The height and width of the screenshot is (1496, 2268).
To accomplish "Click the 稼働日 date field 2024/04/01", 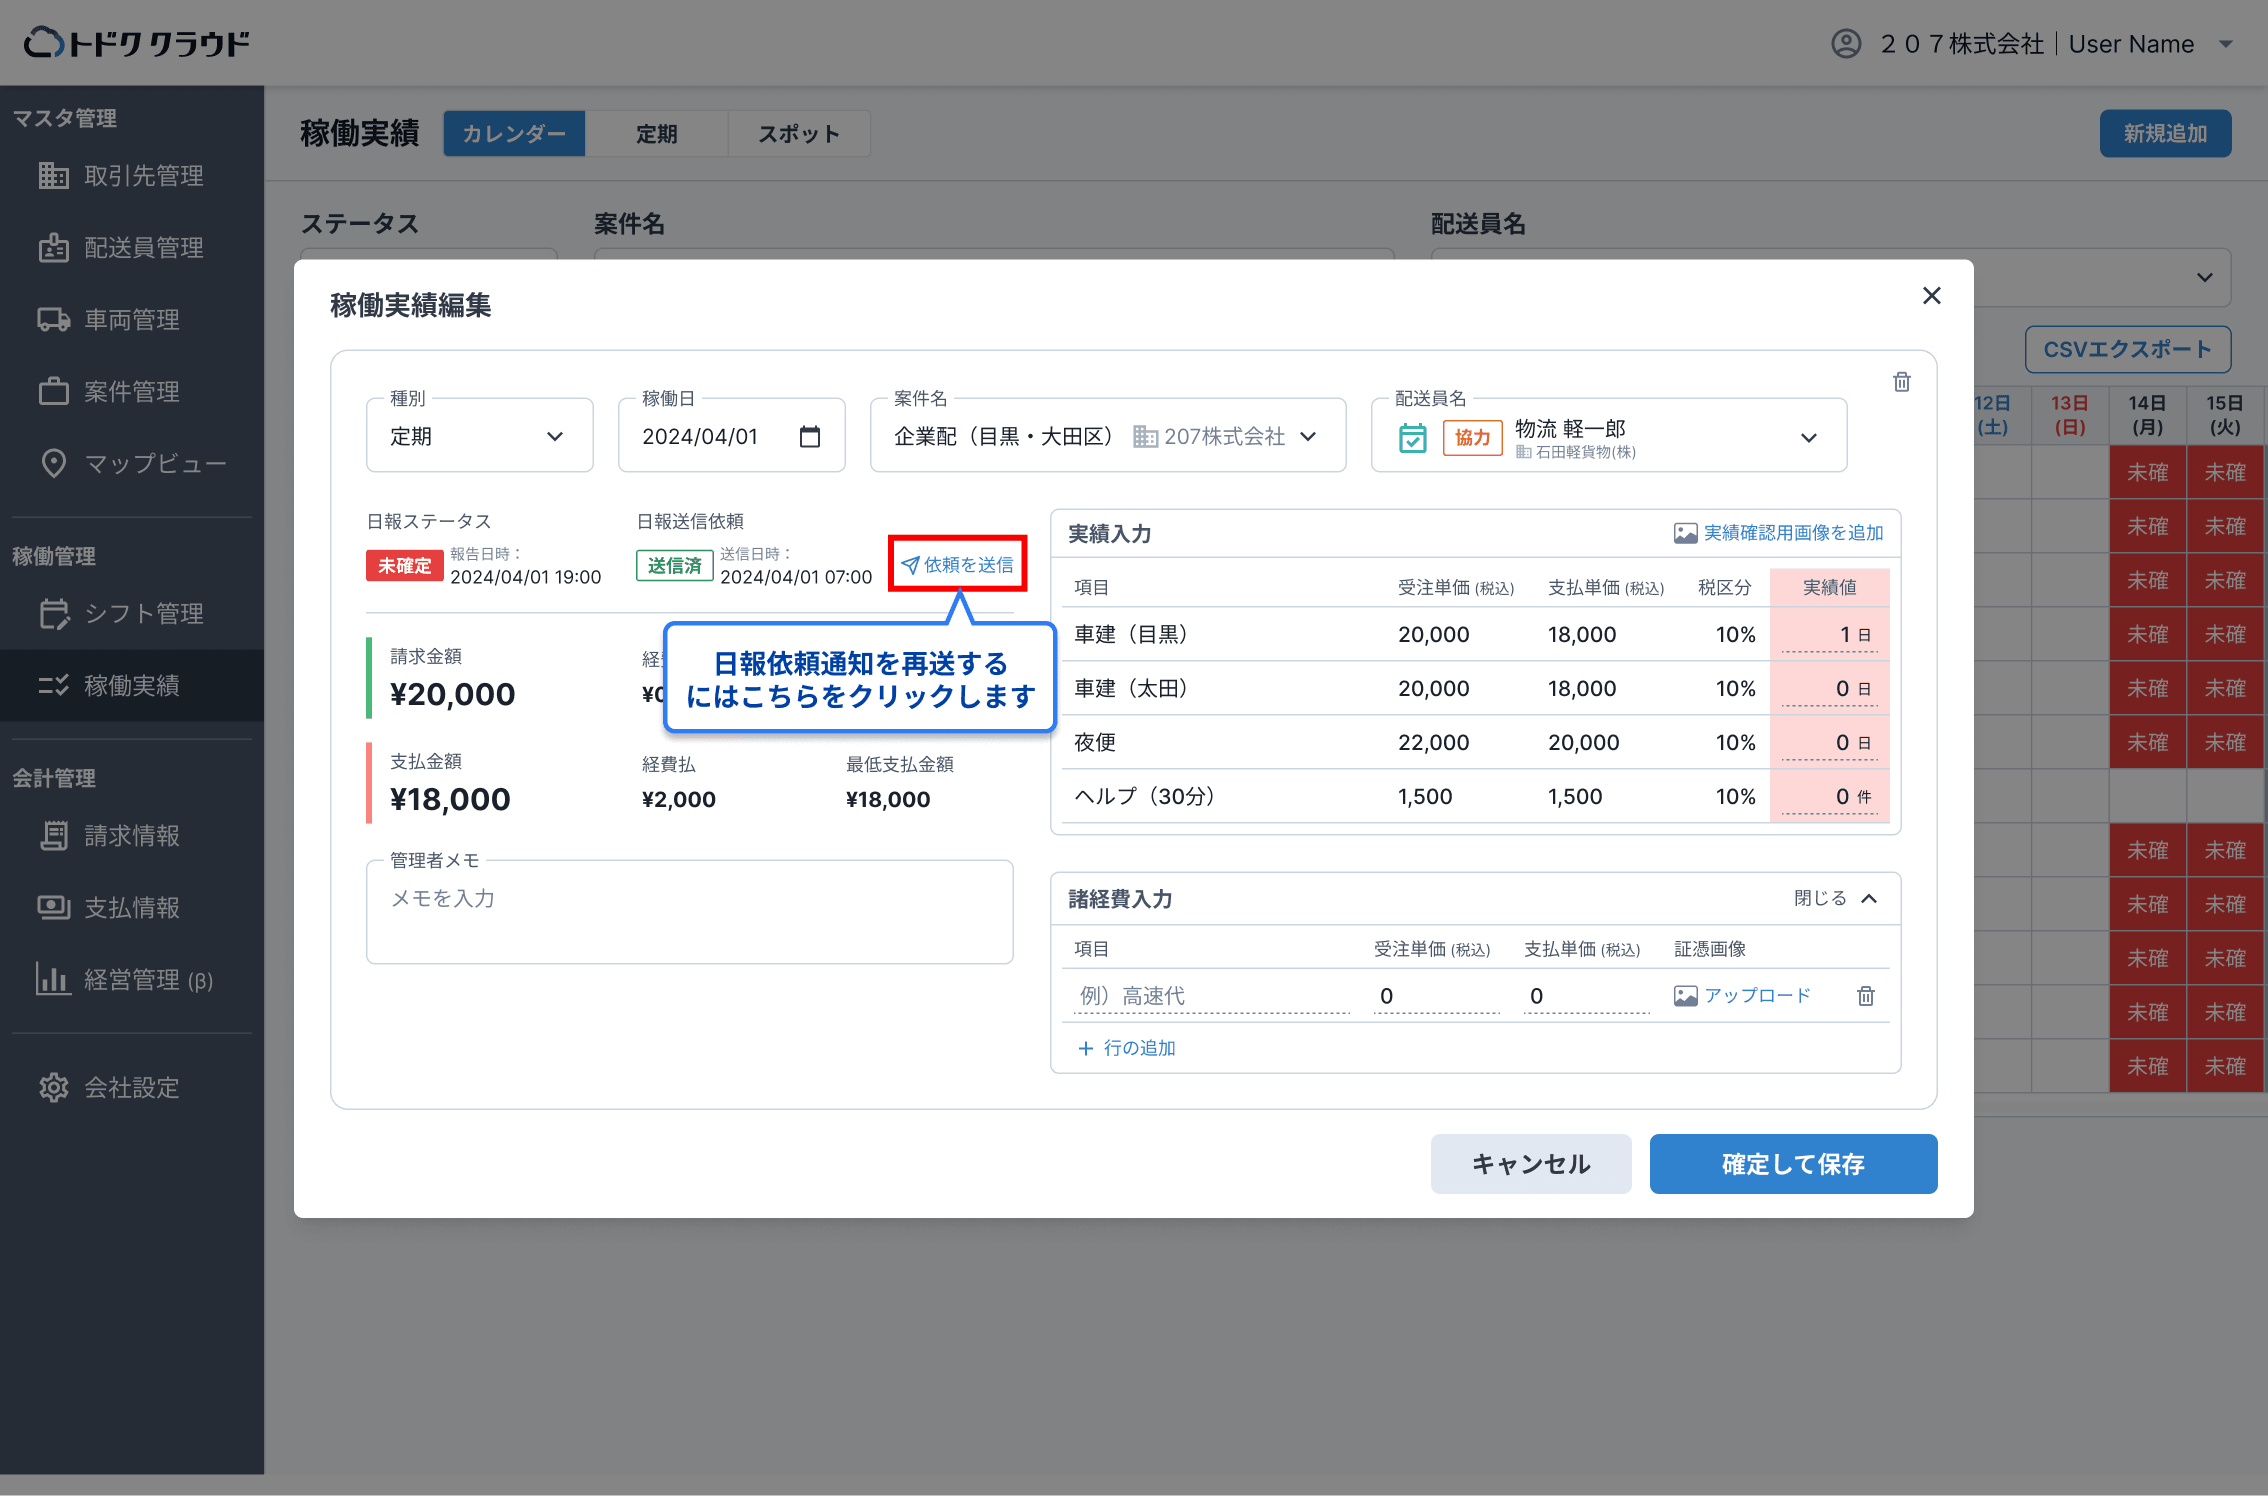I will click(732, 436).
